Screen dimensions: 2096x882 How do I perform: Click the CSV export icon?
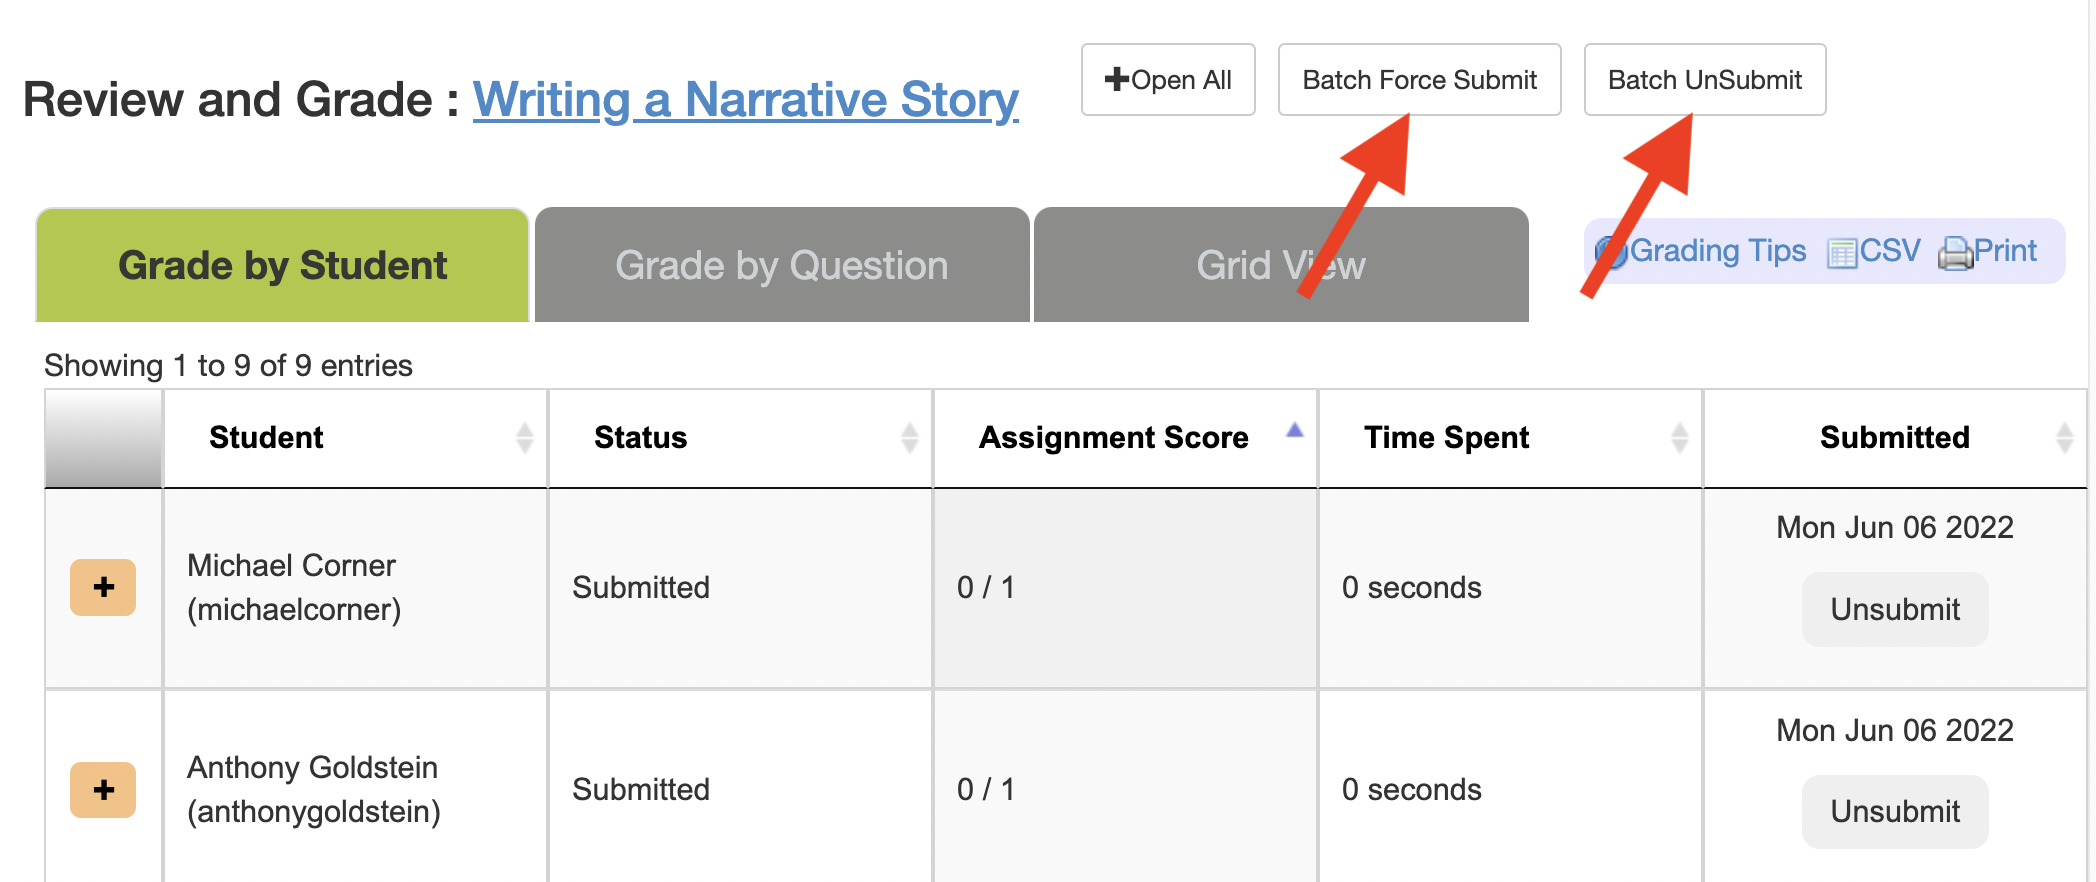pos(1842,253)
